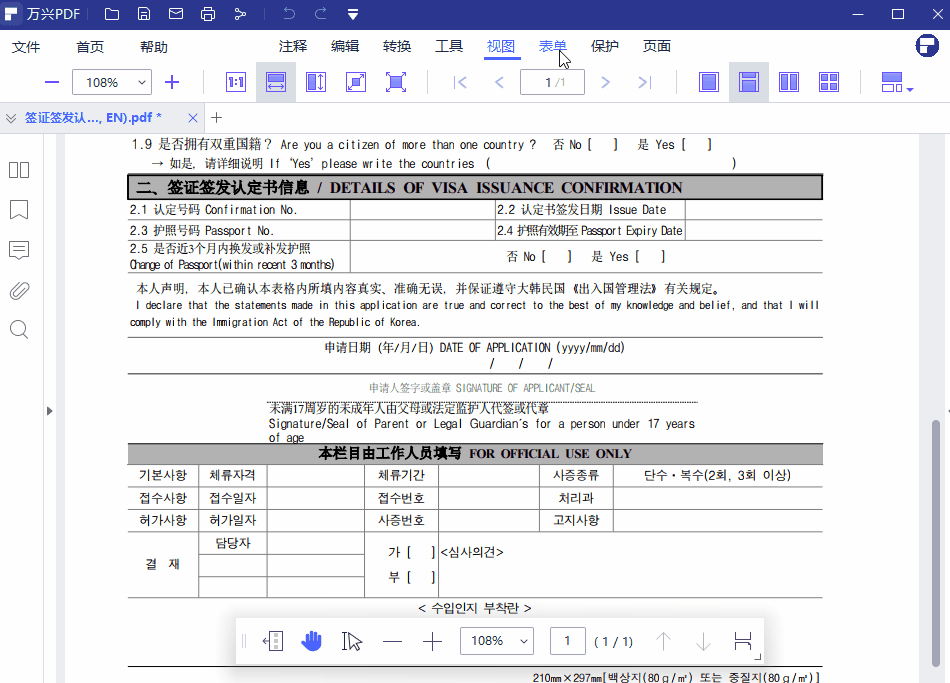Open the attachments paperclip panel on the left
This screenshot has height=683, width=950.
pyautogui.click(x=19, y=290)
